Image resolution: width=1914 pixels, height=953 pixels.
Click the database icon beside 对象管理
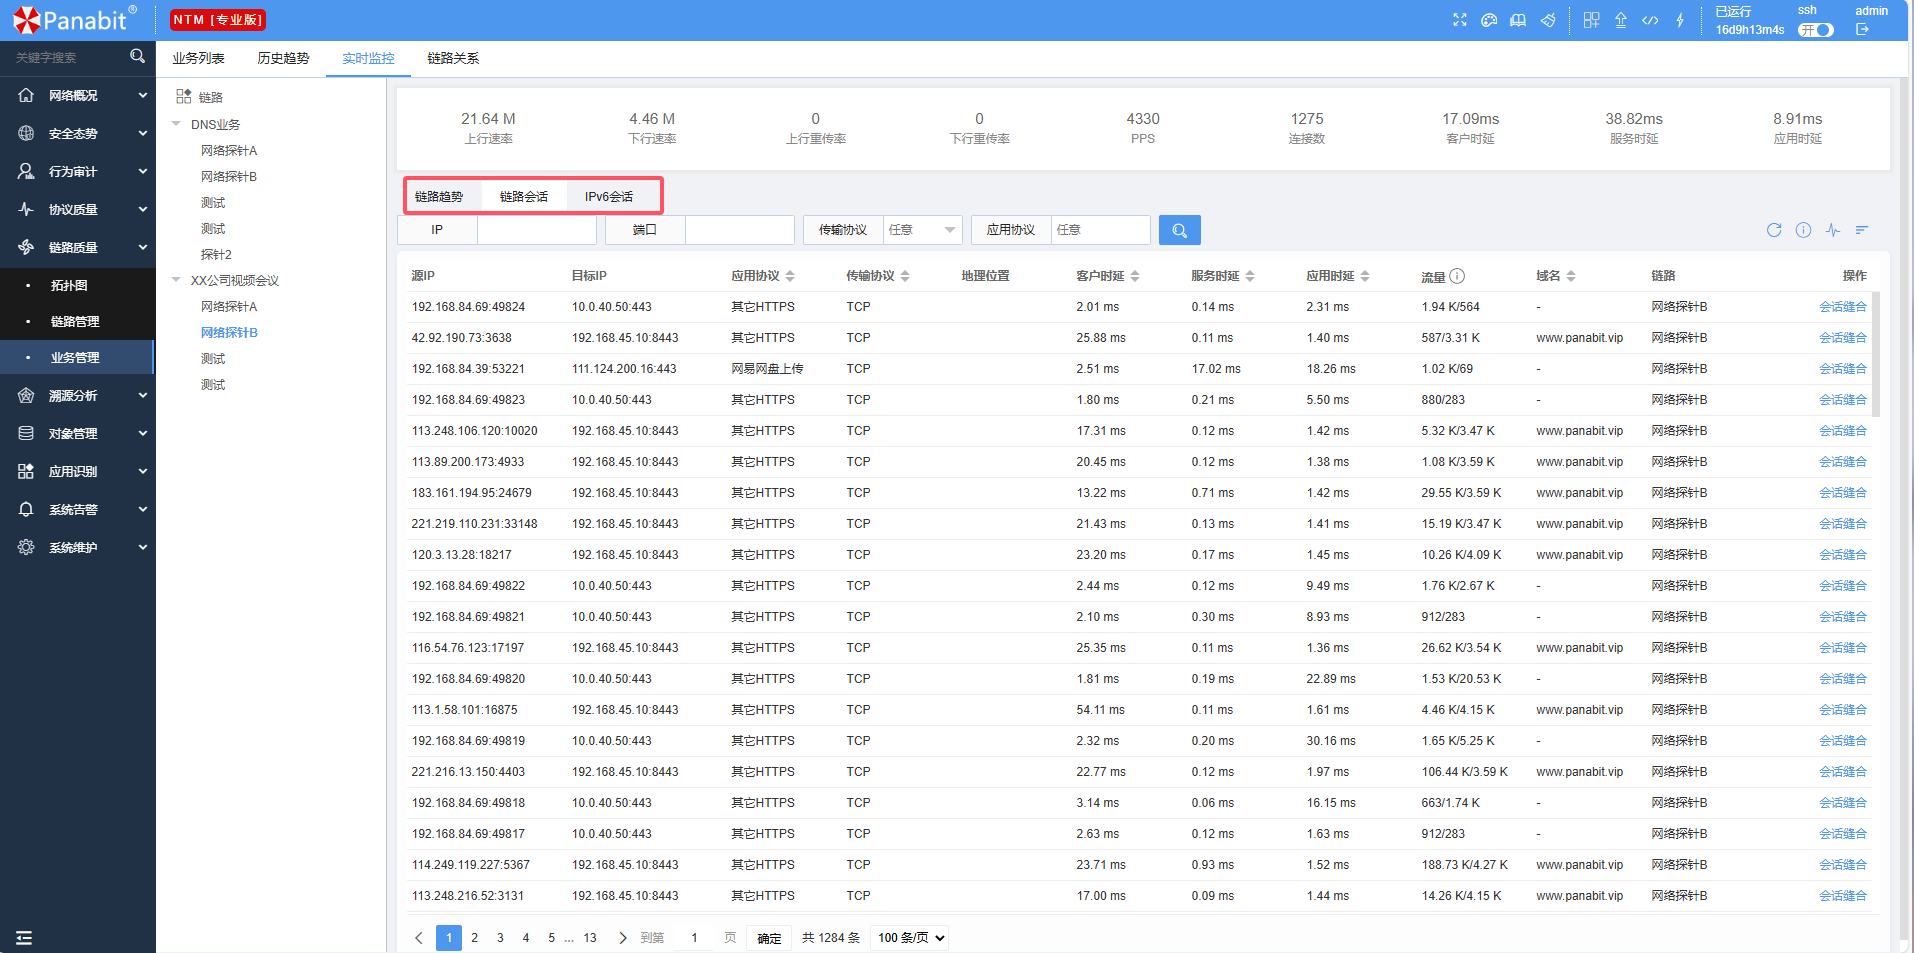coord(26,433)
